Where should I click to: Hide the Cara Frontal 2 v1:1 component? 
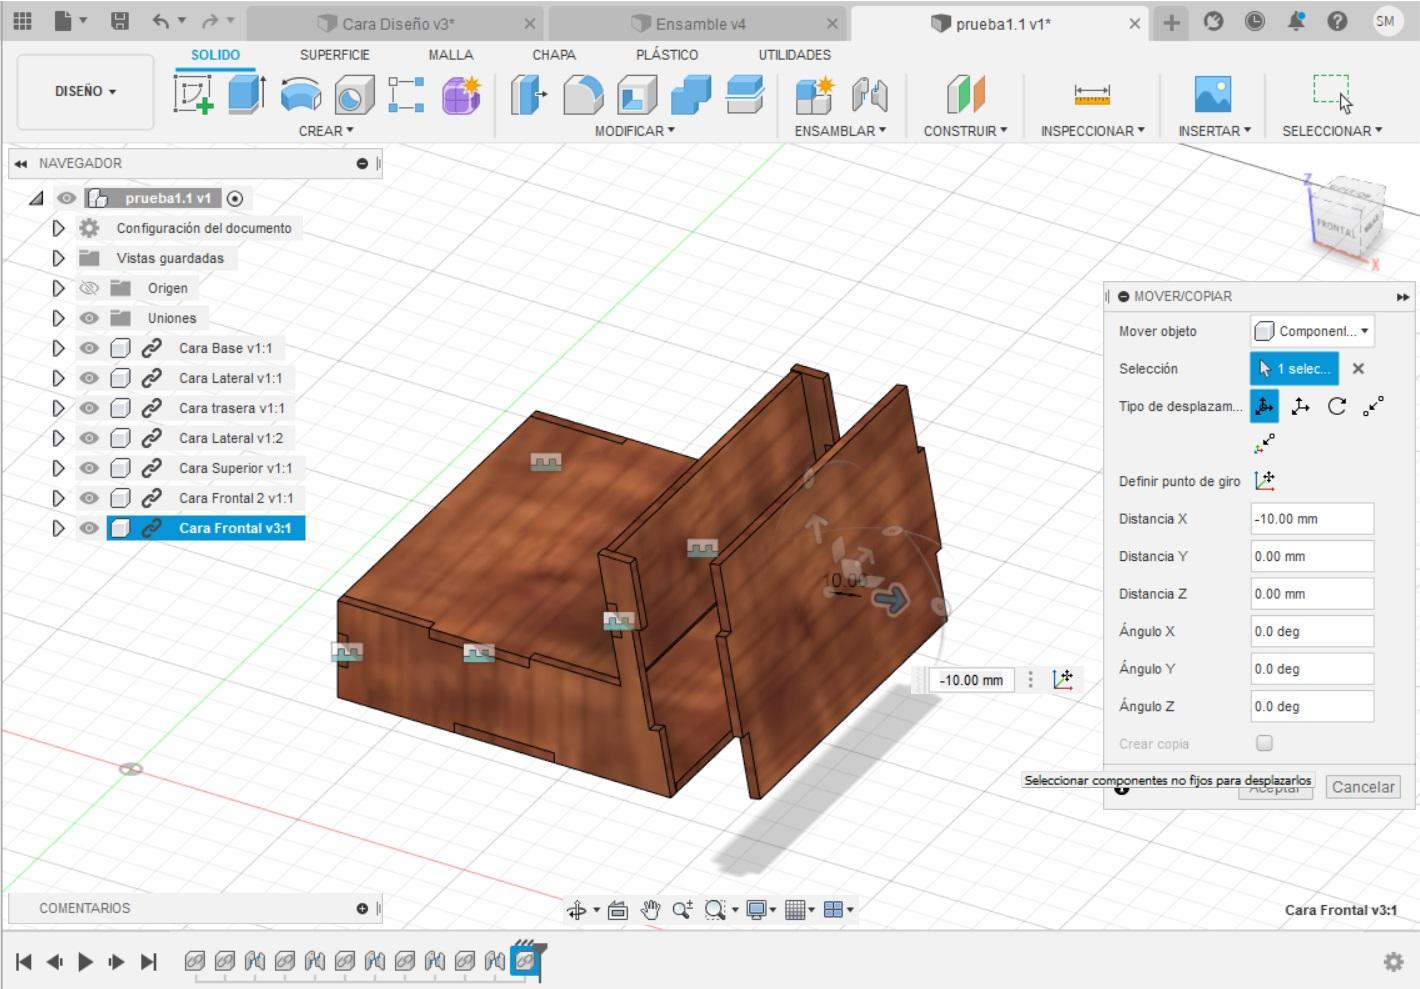click(89, 498)
